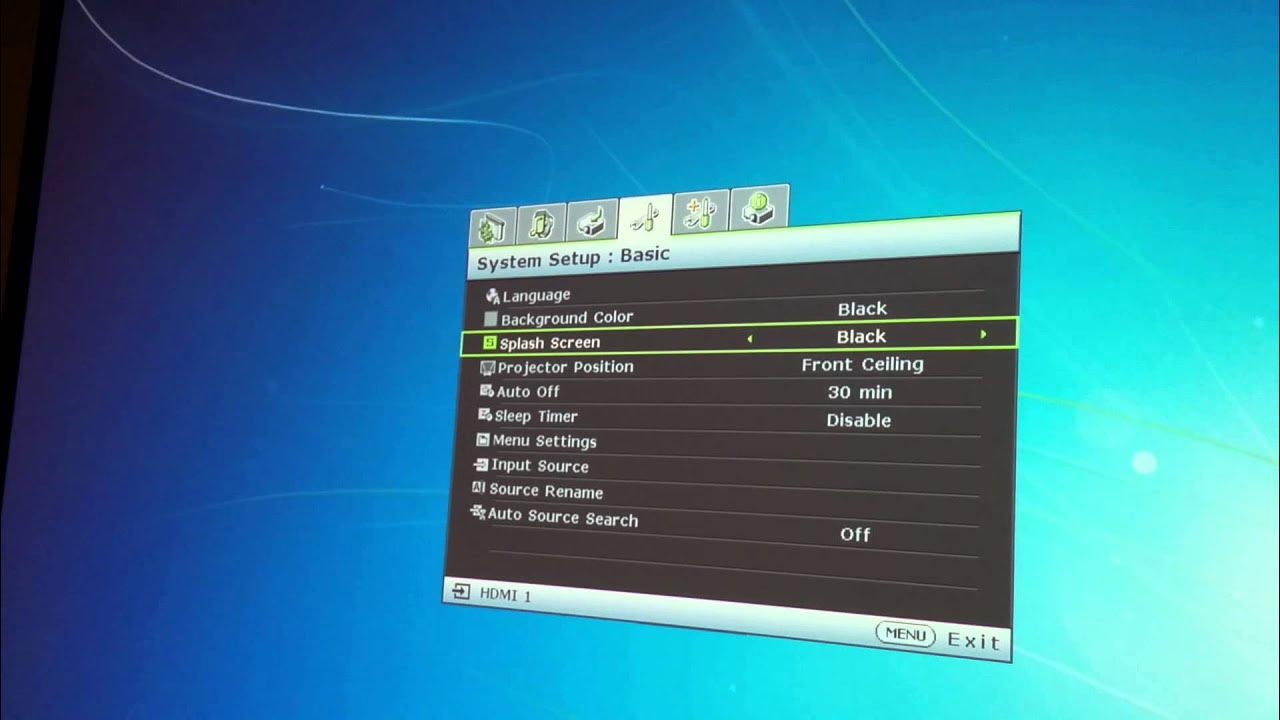Click the Splash Screen value Black
The width and height of the screenshot is (1280, 720).
click(861, 337)
